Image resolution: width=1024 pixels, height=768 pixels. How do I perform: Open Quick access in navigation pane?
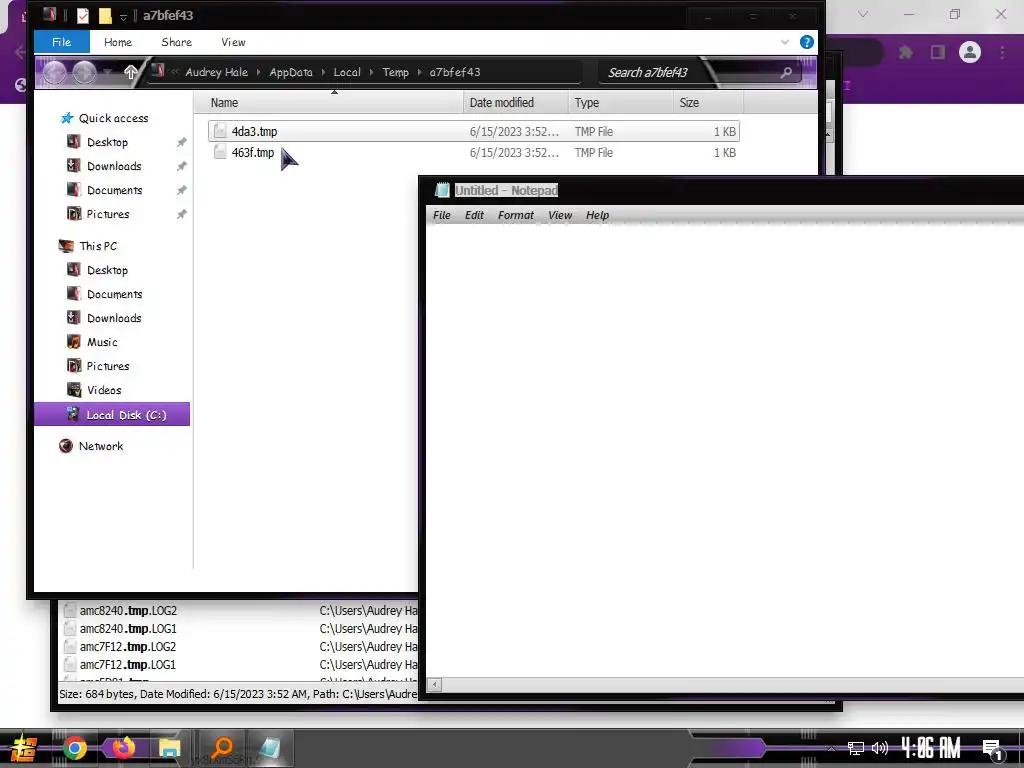point(113,118)
